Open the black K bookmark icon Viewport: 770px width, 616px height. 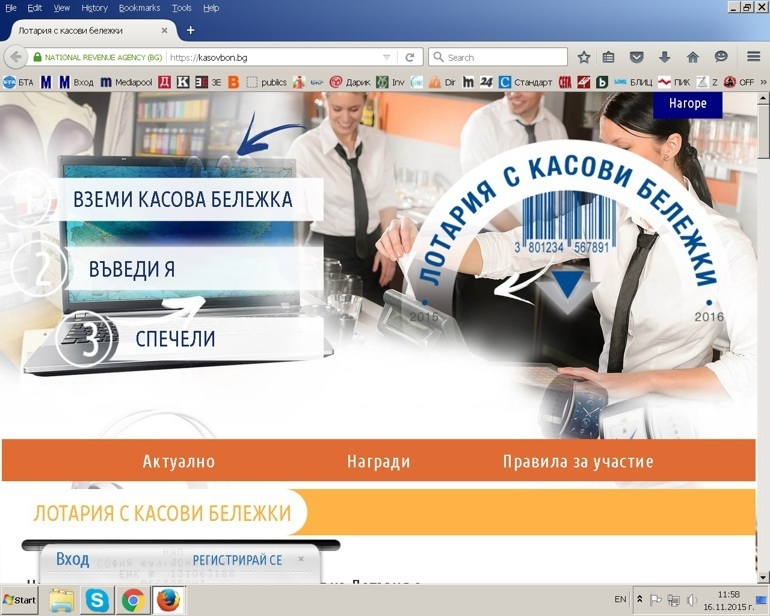pos(183,83)
